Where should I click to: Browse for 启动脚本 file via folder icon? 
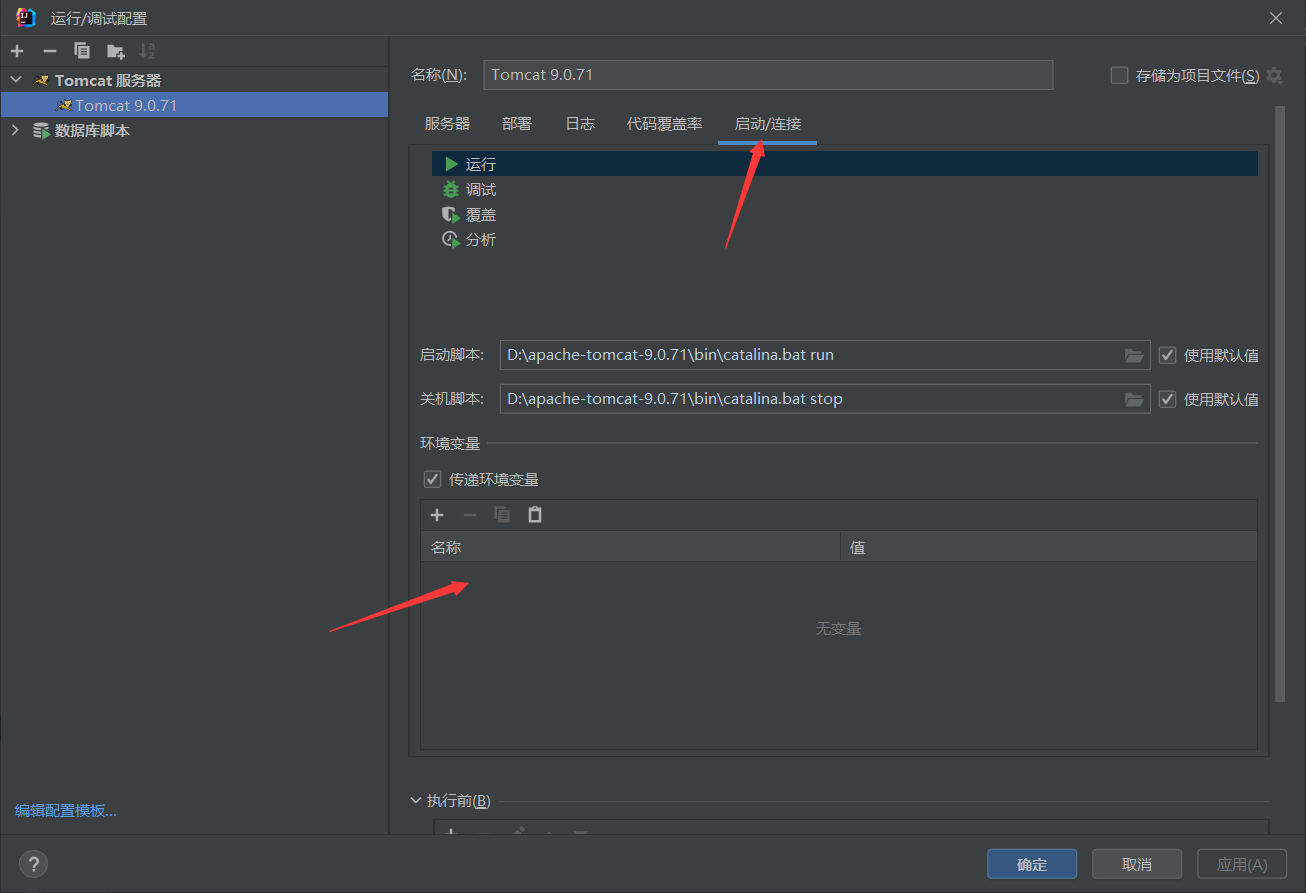point(1134,355)
